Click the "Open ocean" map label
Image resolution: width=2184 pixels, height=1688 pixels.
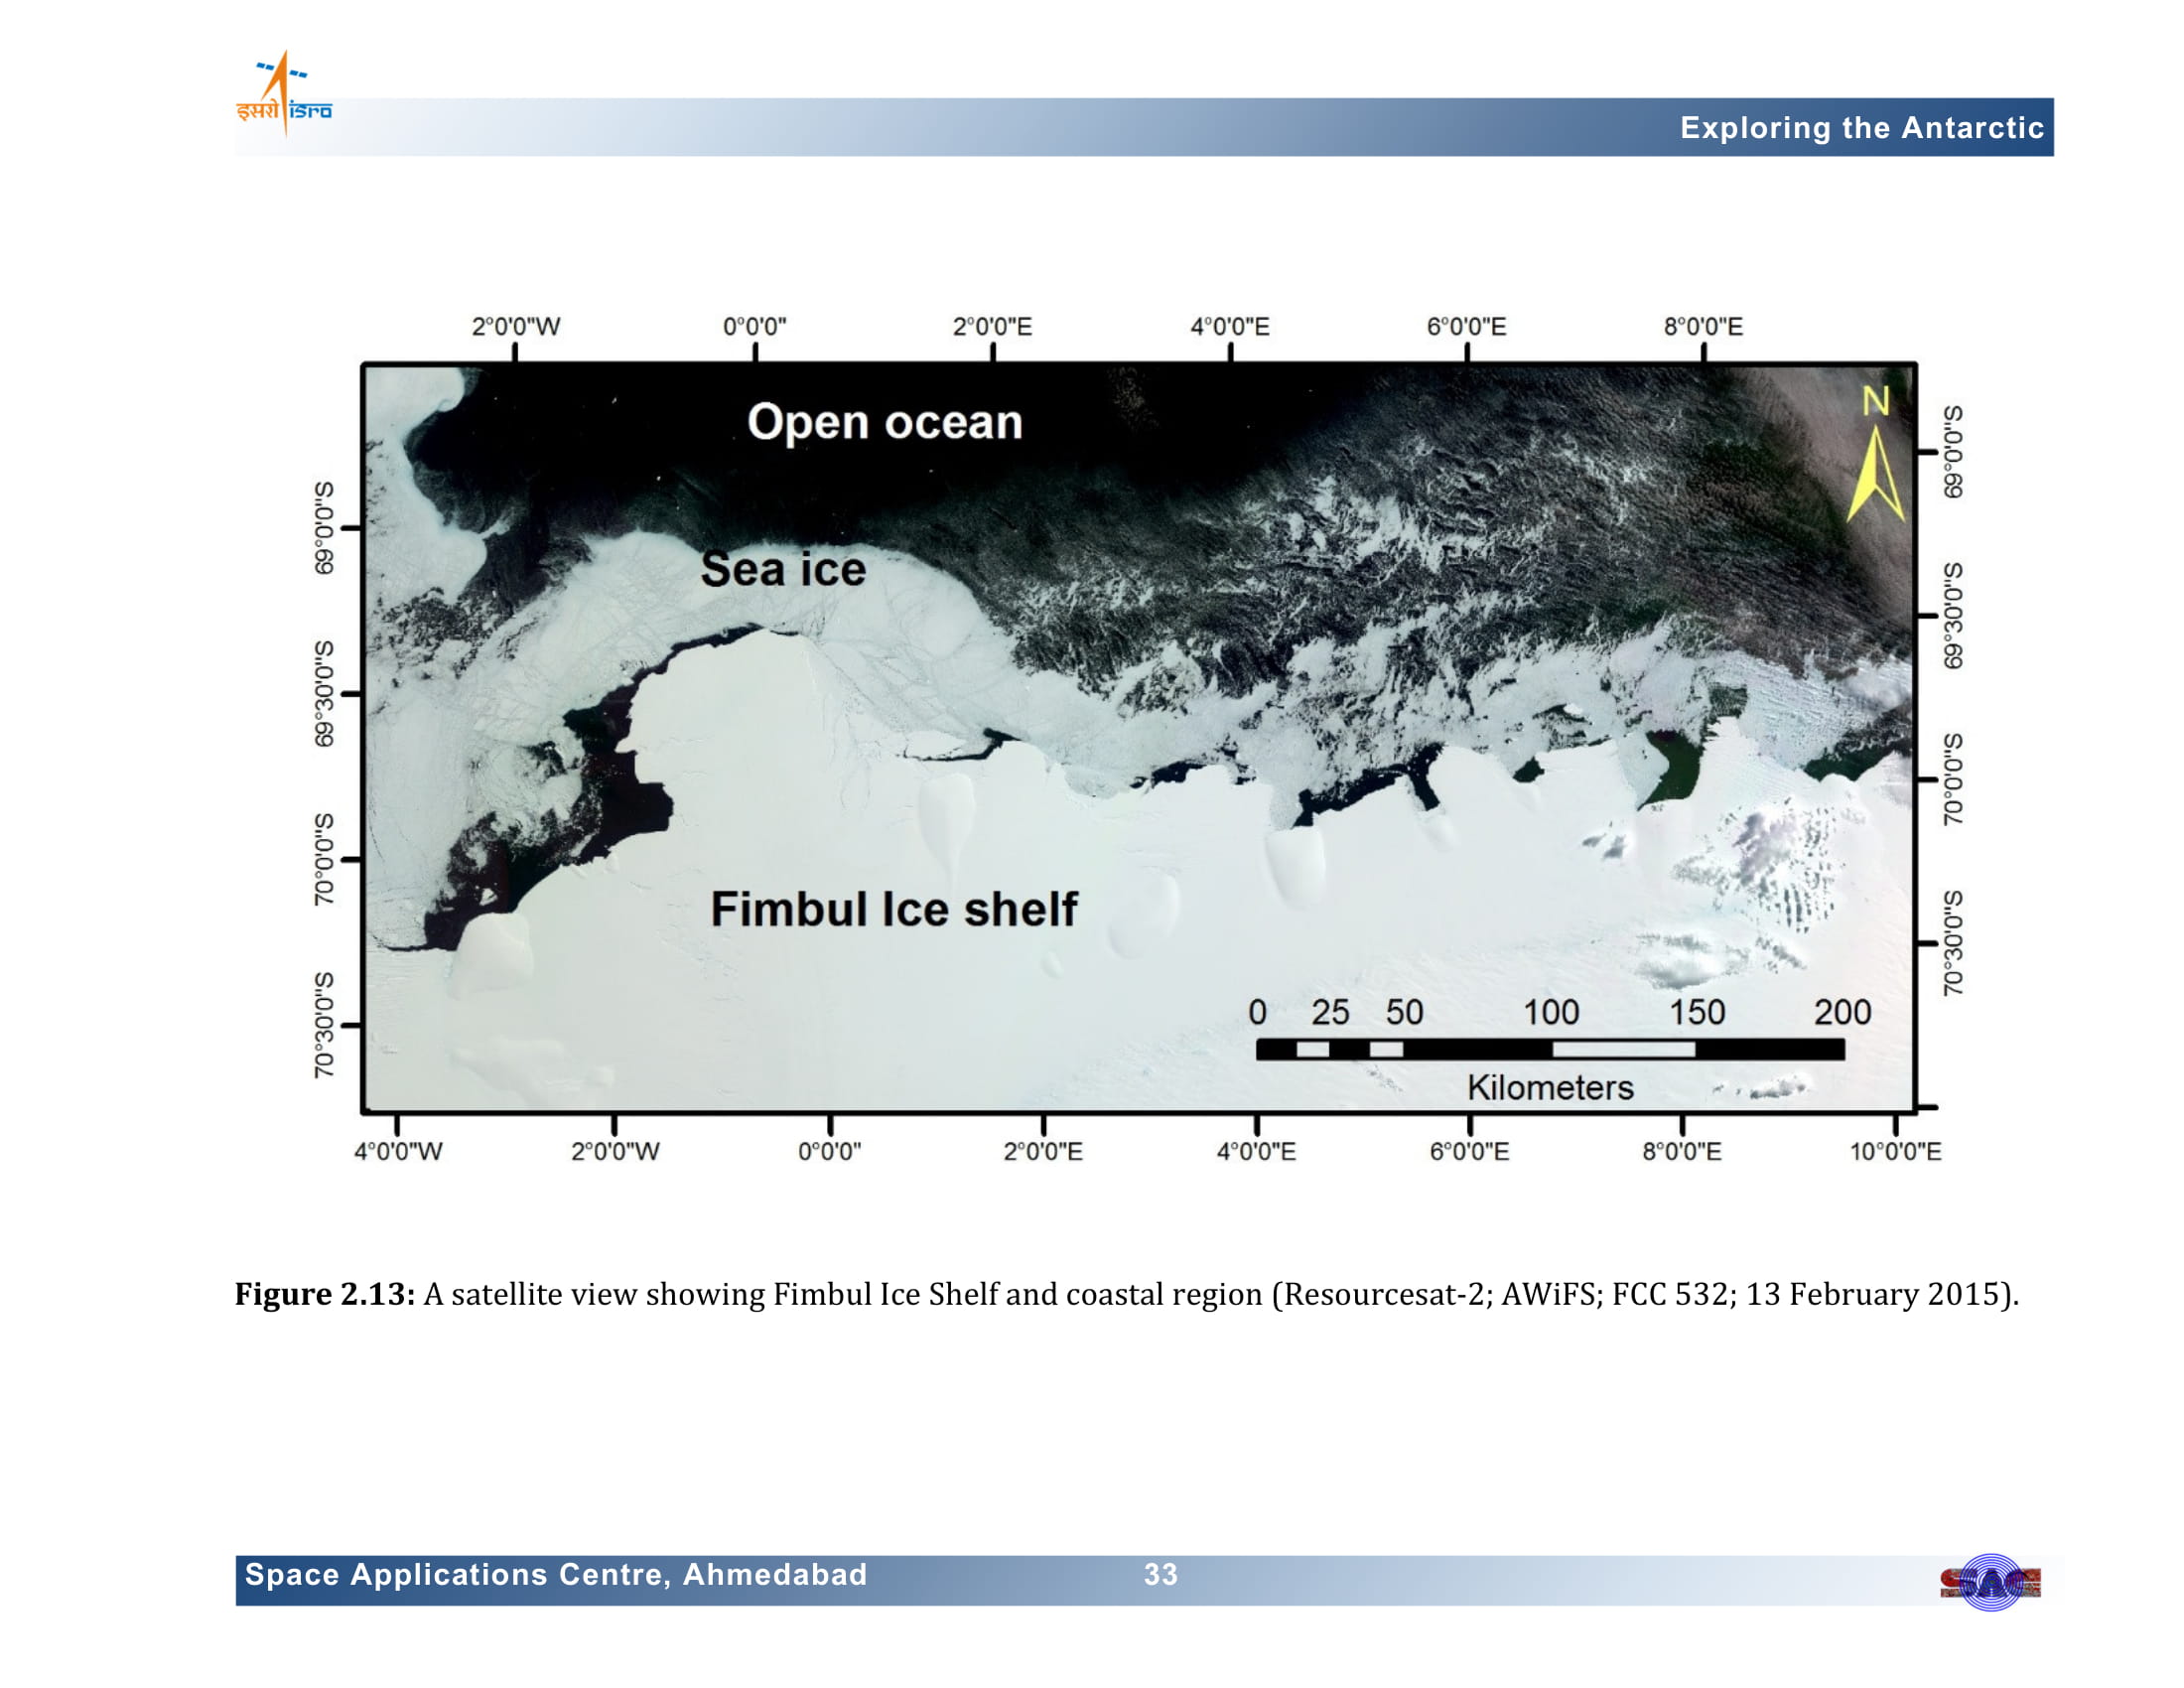pyautogui.click(x=885, y=422)
